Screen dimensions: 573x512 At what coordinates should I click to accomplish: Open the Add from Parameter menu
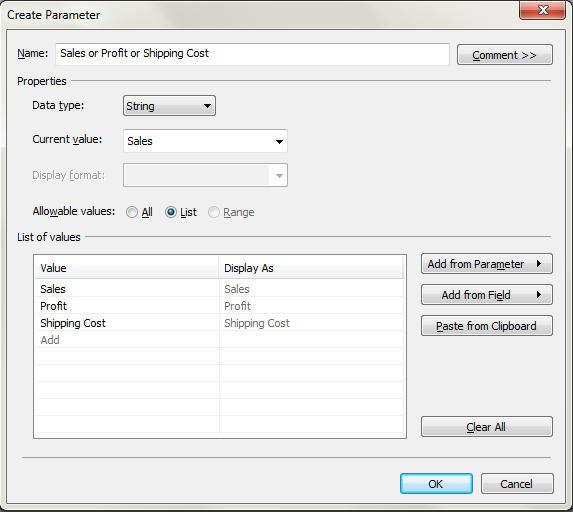coord(487,264)
